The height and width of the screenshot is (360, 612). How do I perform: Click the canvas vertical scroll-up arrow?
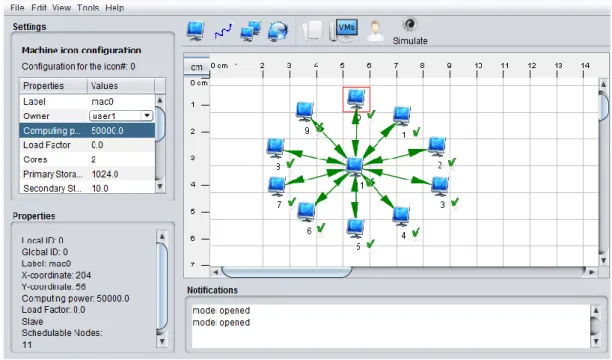click(x=603, y=84)
